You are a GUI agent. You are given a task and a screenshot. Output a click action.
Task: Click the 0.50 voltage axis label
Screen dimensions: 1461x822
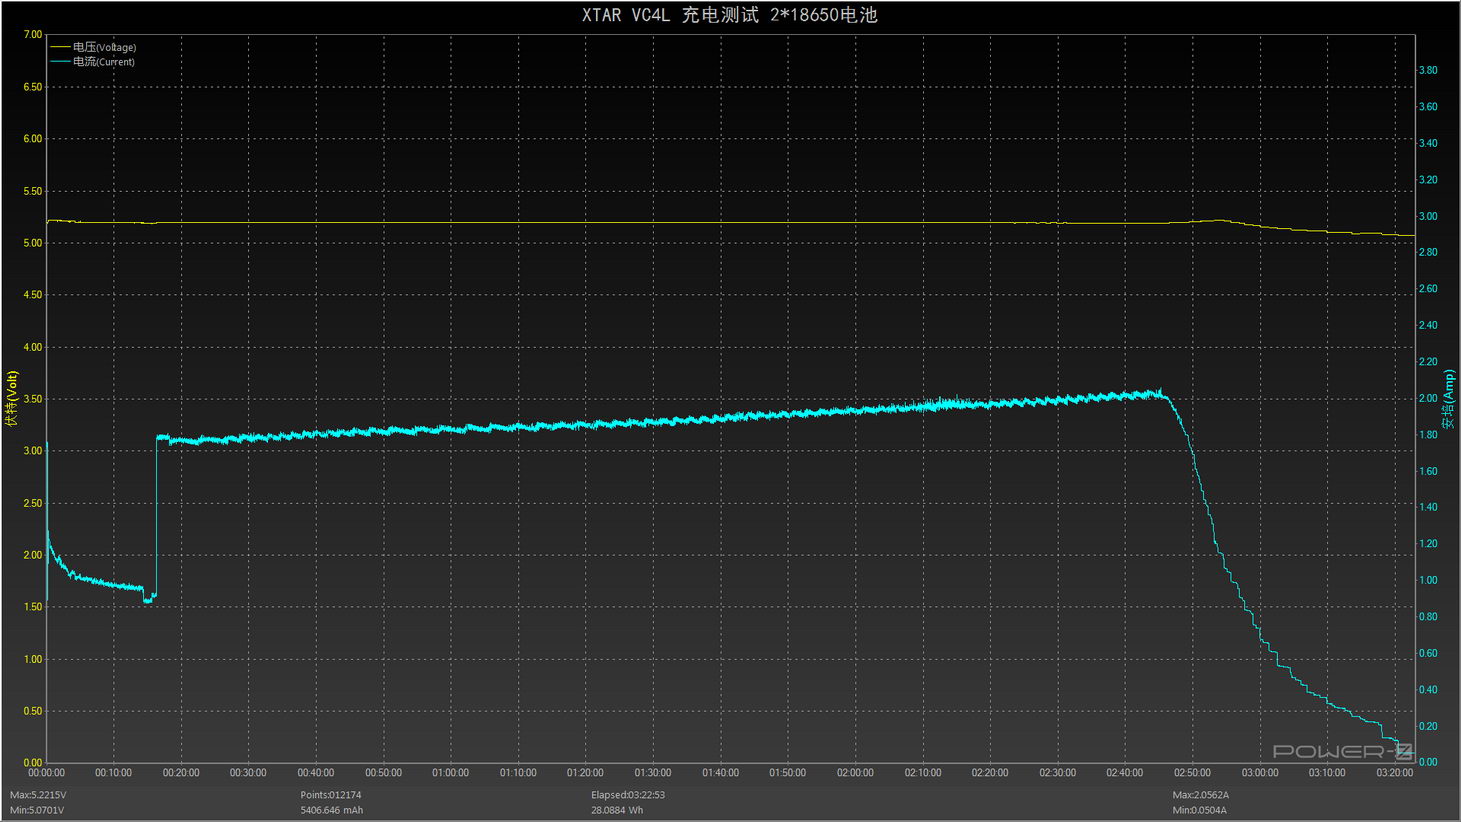tap(33, 711)
